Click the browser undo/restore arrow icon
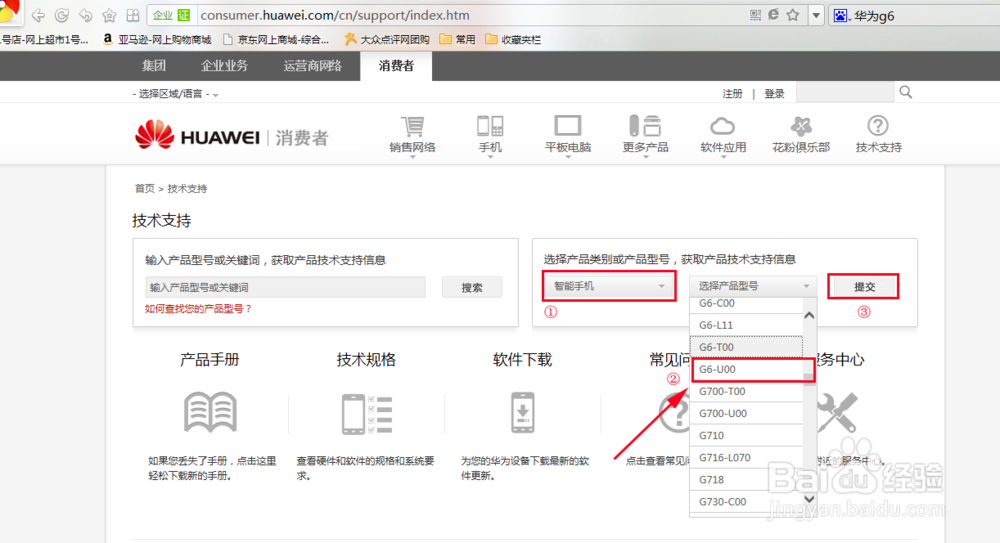This screenshot has width=1000, height=543. point(85,15)
